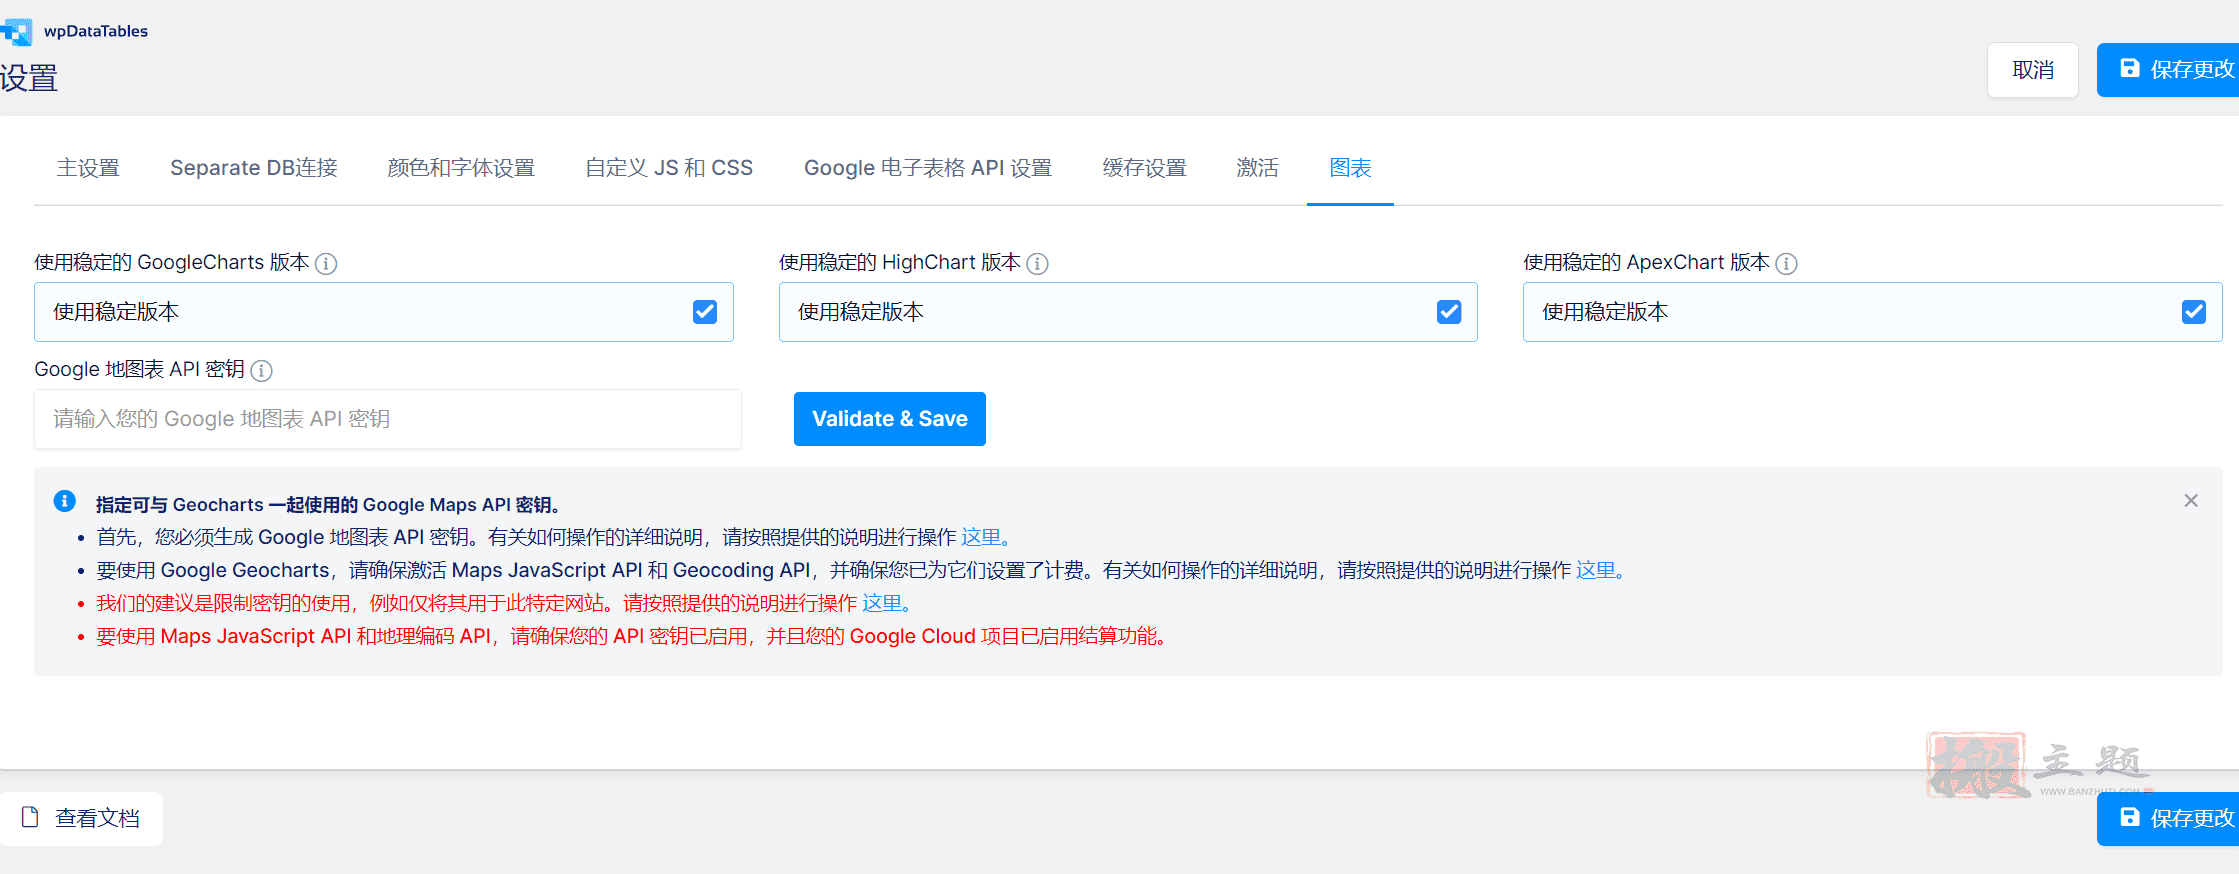Click the wpDataTables title text
This screenshot has height=874, width=2239.
pyautogui.click(x=96, y=31)
